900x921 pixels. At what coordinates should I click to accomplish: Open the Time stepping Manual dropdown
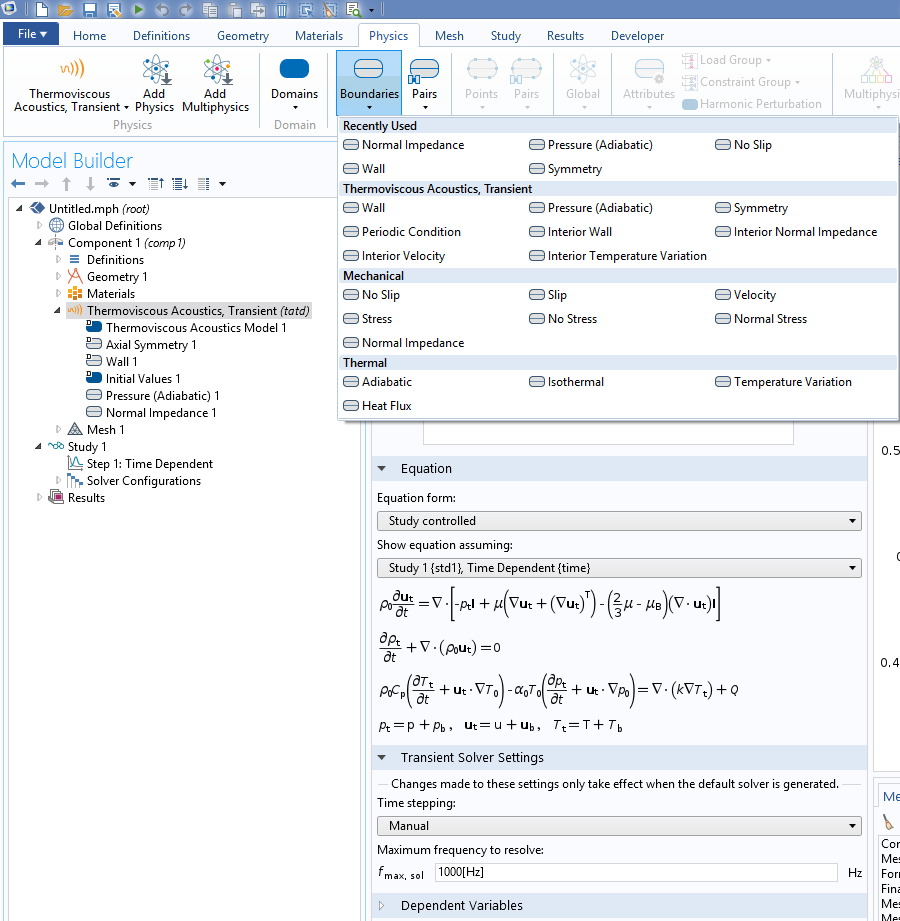point(618,826)
